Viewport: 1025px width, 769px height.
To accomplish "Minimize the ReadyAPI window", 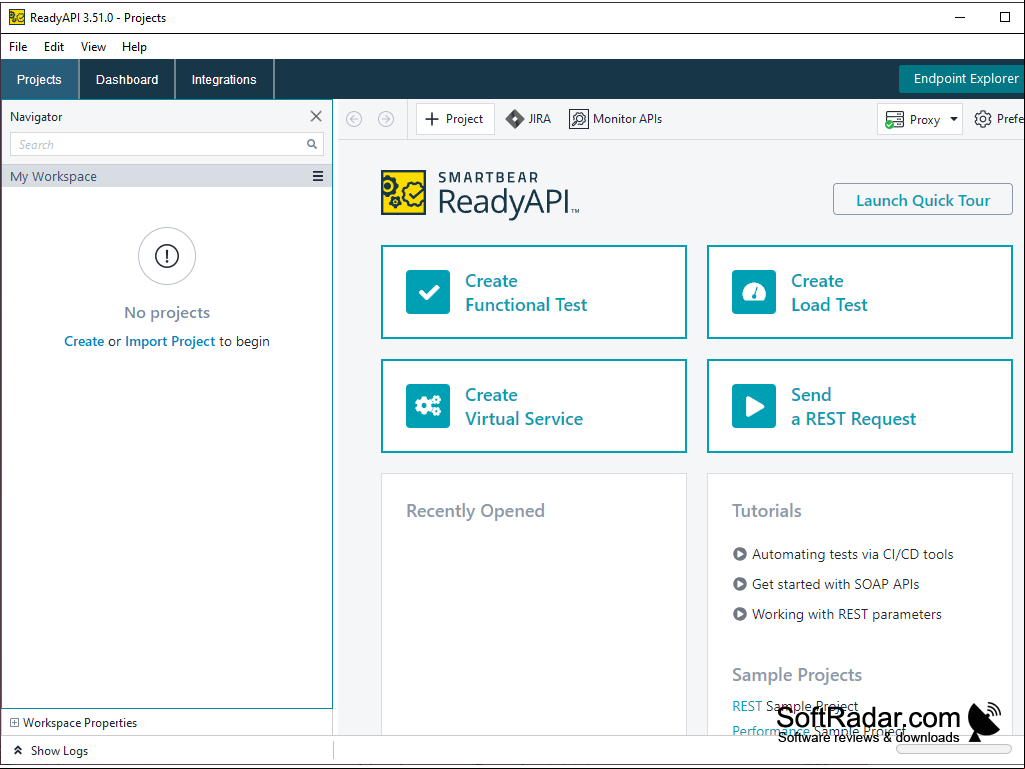I will click(960, 17).
